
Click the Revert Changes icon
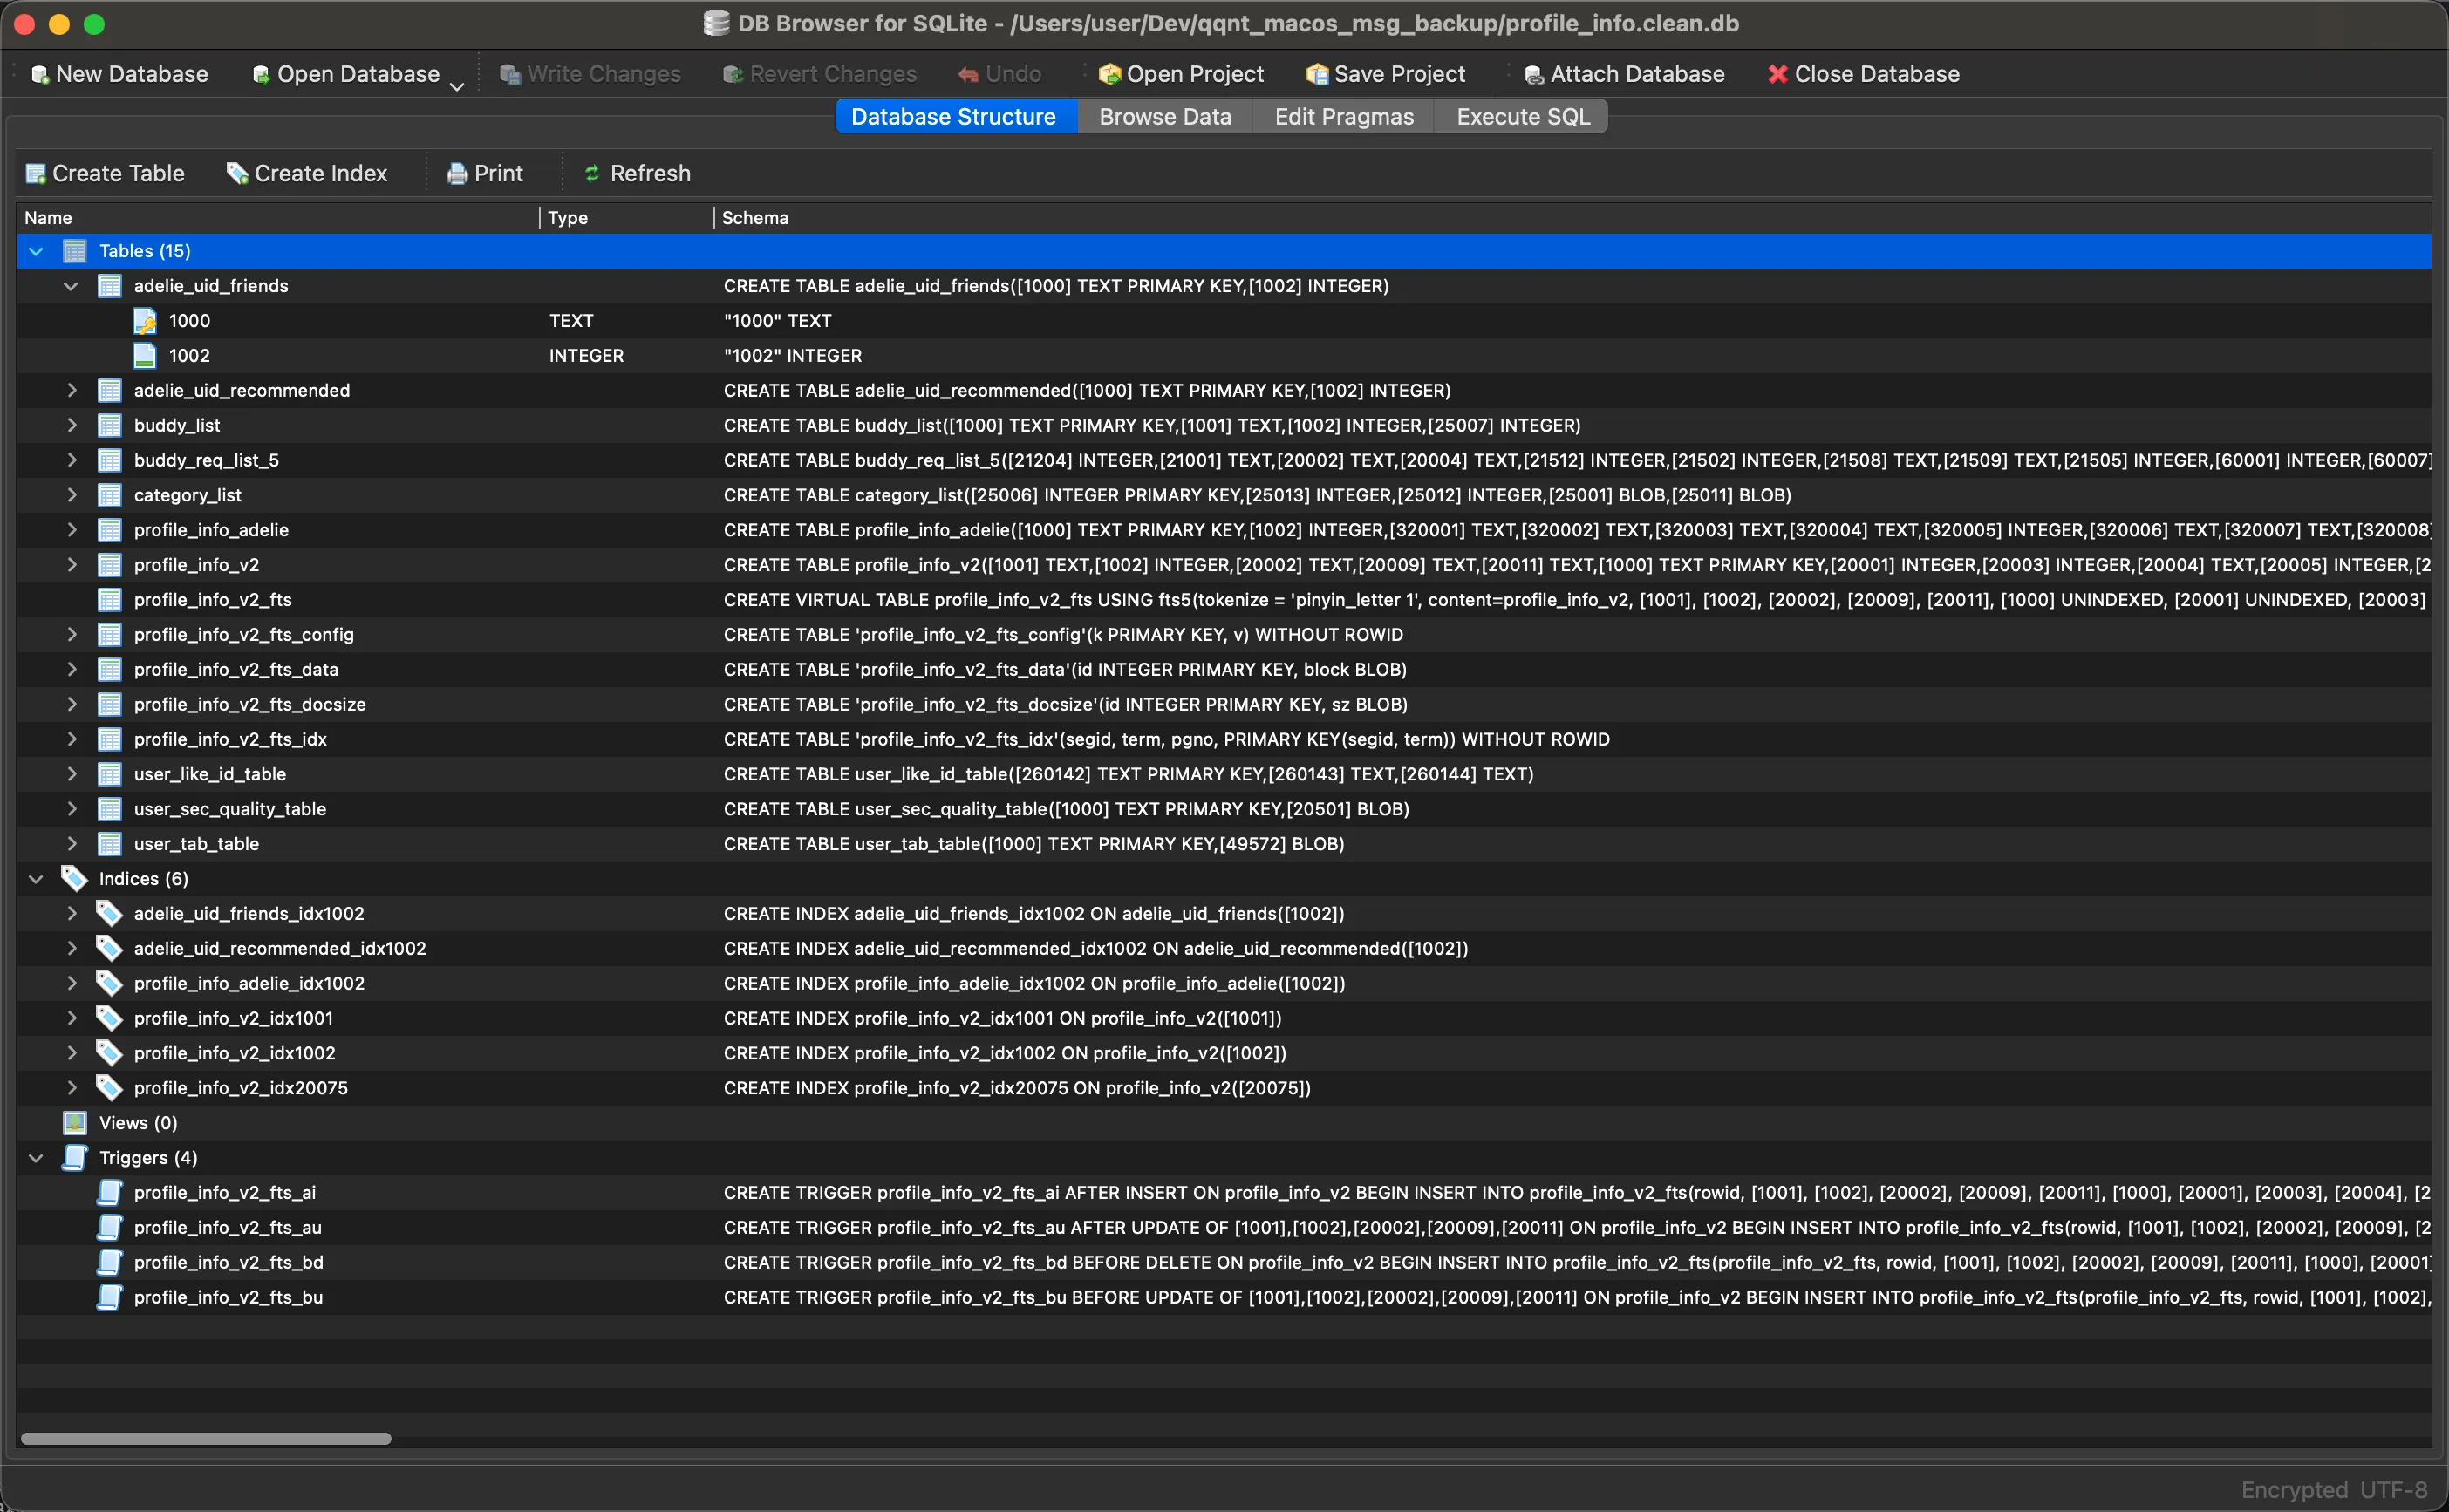[x=733, y=75]
